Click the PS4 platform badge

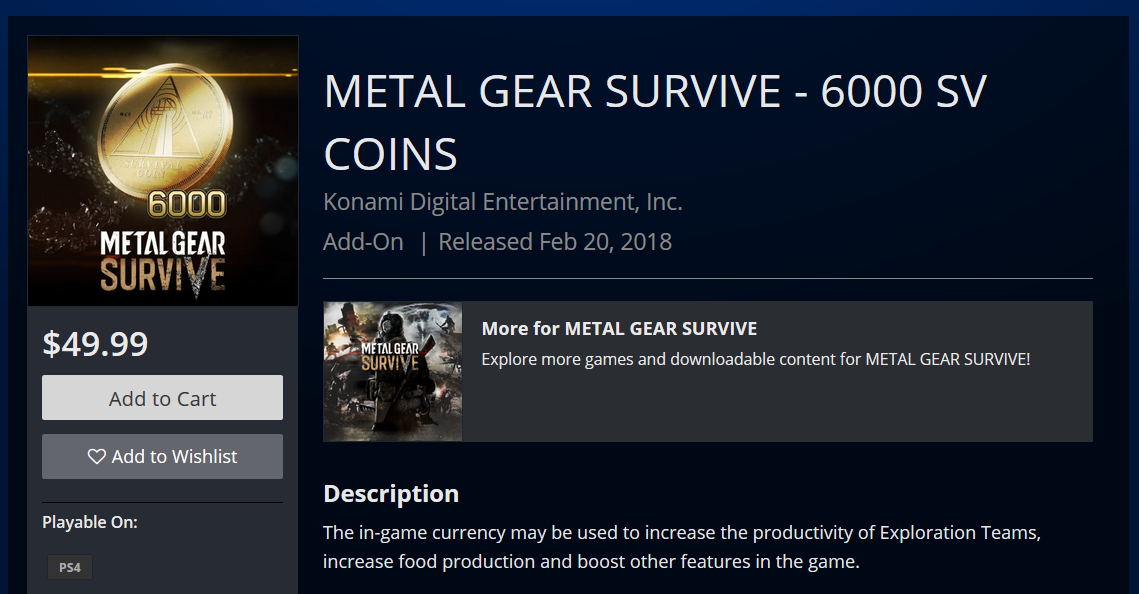(x=70, y=568)
